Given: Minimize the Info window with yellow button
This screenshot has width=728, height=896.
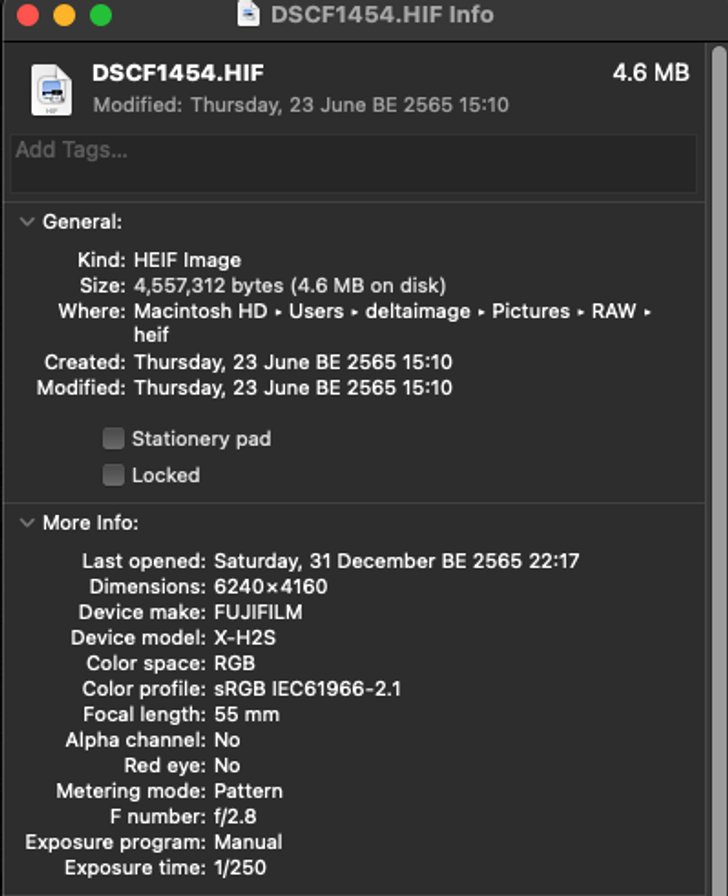Looking at the screenshot, I should point(64,15).
